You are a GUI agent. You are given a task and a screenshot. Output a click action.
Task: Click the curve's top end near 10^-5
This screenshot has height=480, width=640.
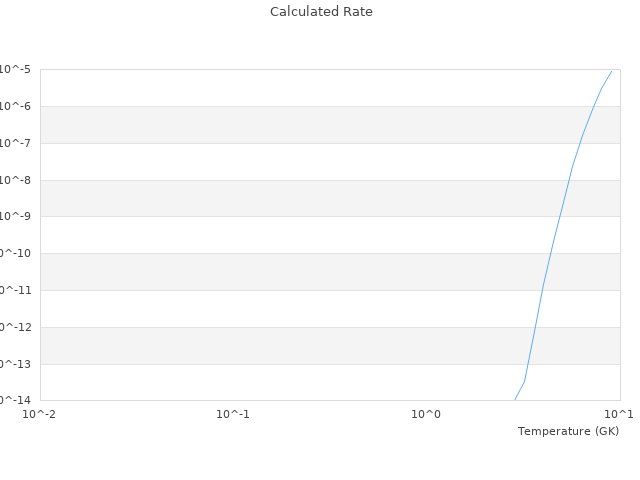click(x=611, y=70)
